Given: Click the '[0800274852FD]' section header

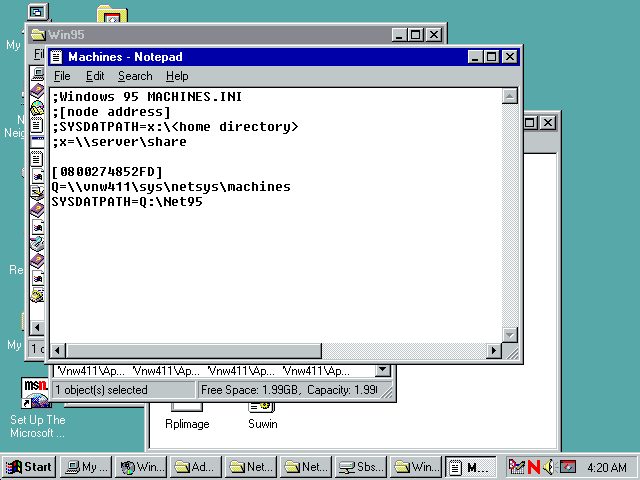Looking at the screenshot, I should click(x=107, y=172).
